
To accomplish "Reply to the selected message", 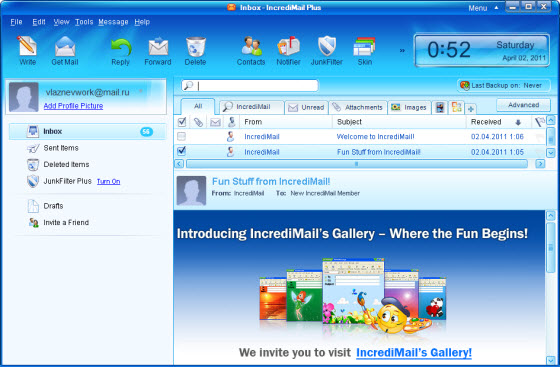I will pyautogui.click(x=121, y=47).
